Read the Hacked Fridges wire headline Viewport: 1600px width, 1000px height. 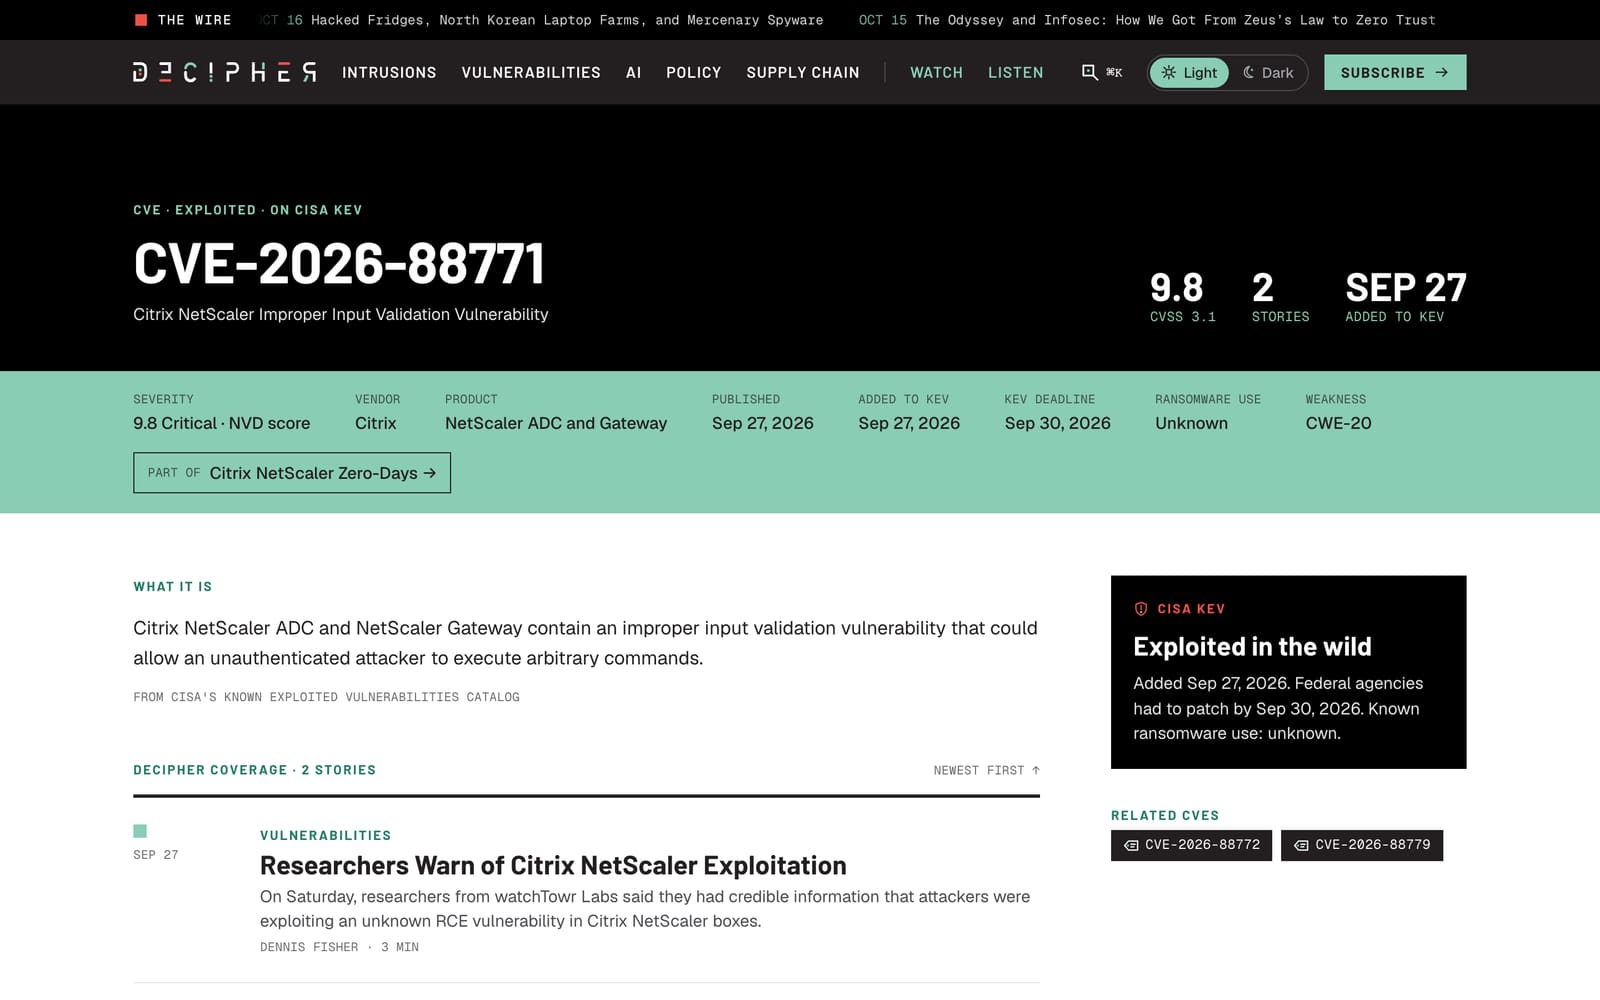(567, 20)
